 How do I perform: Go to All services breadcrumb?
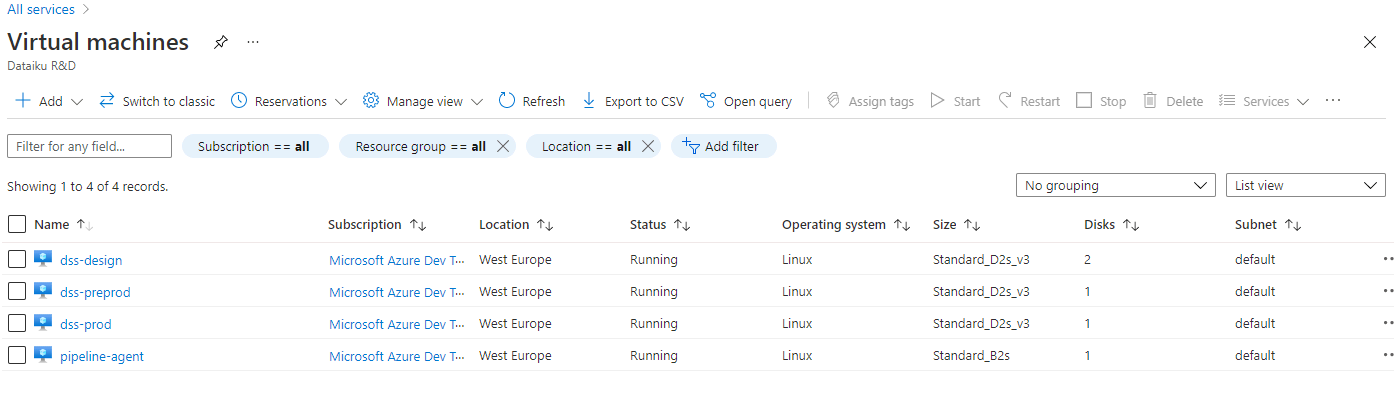[41, 9]
